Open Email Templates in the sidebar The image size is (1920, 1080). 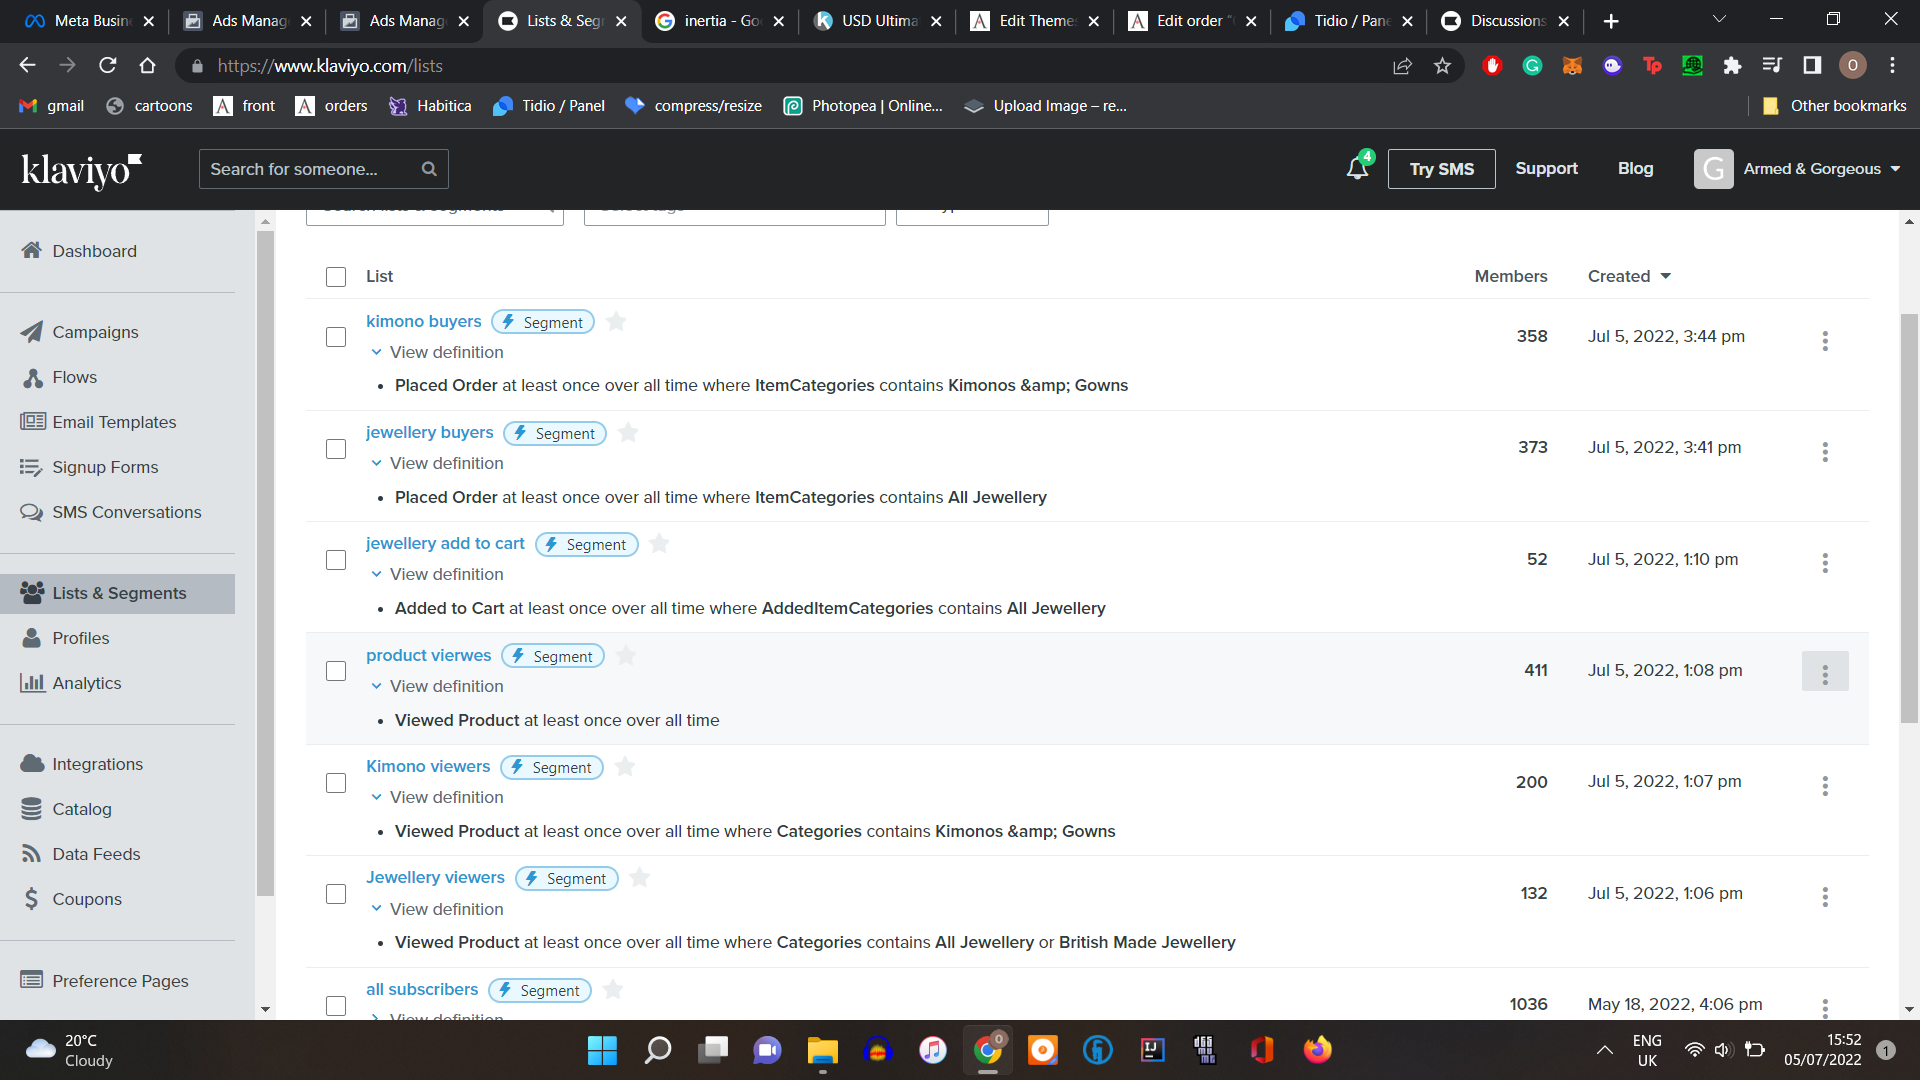pos(114,422)
